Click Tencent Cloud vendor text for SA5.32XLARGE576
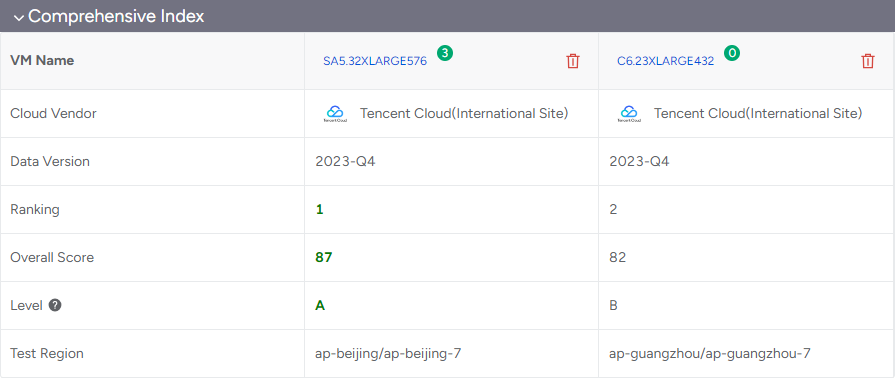This screenshot has width=895, height=378. [464, 114]
